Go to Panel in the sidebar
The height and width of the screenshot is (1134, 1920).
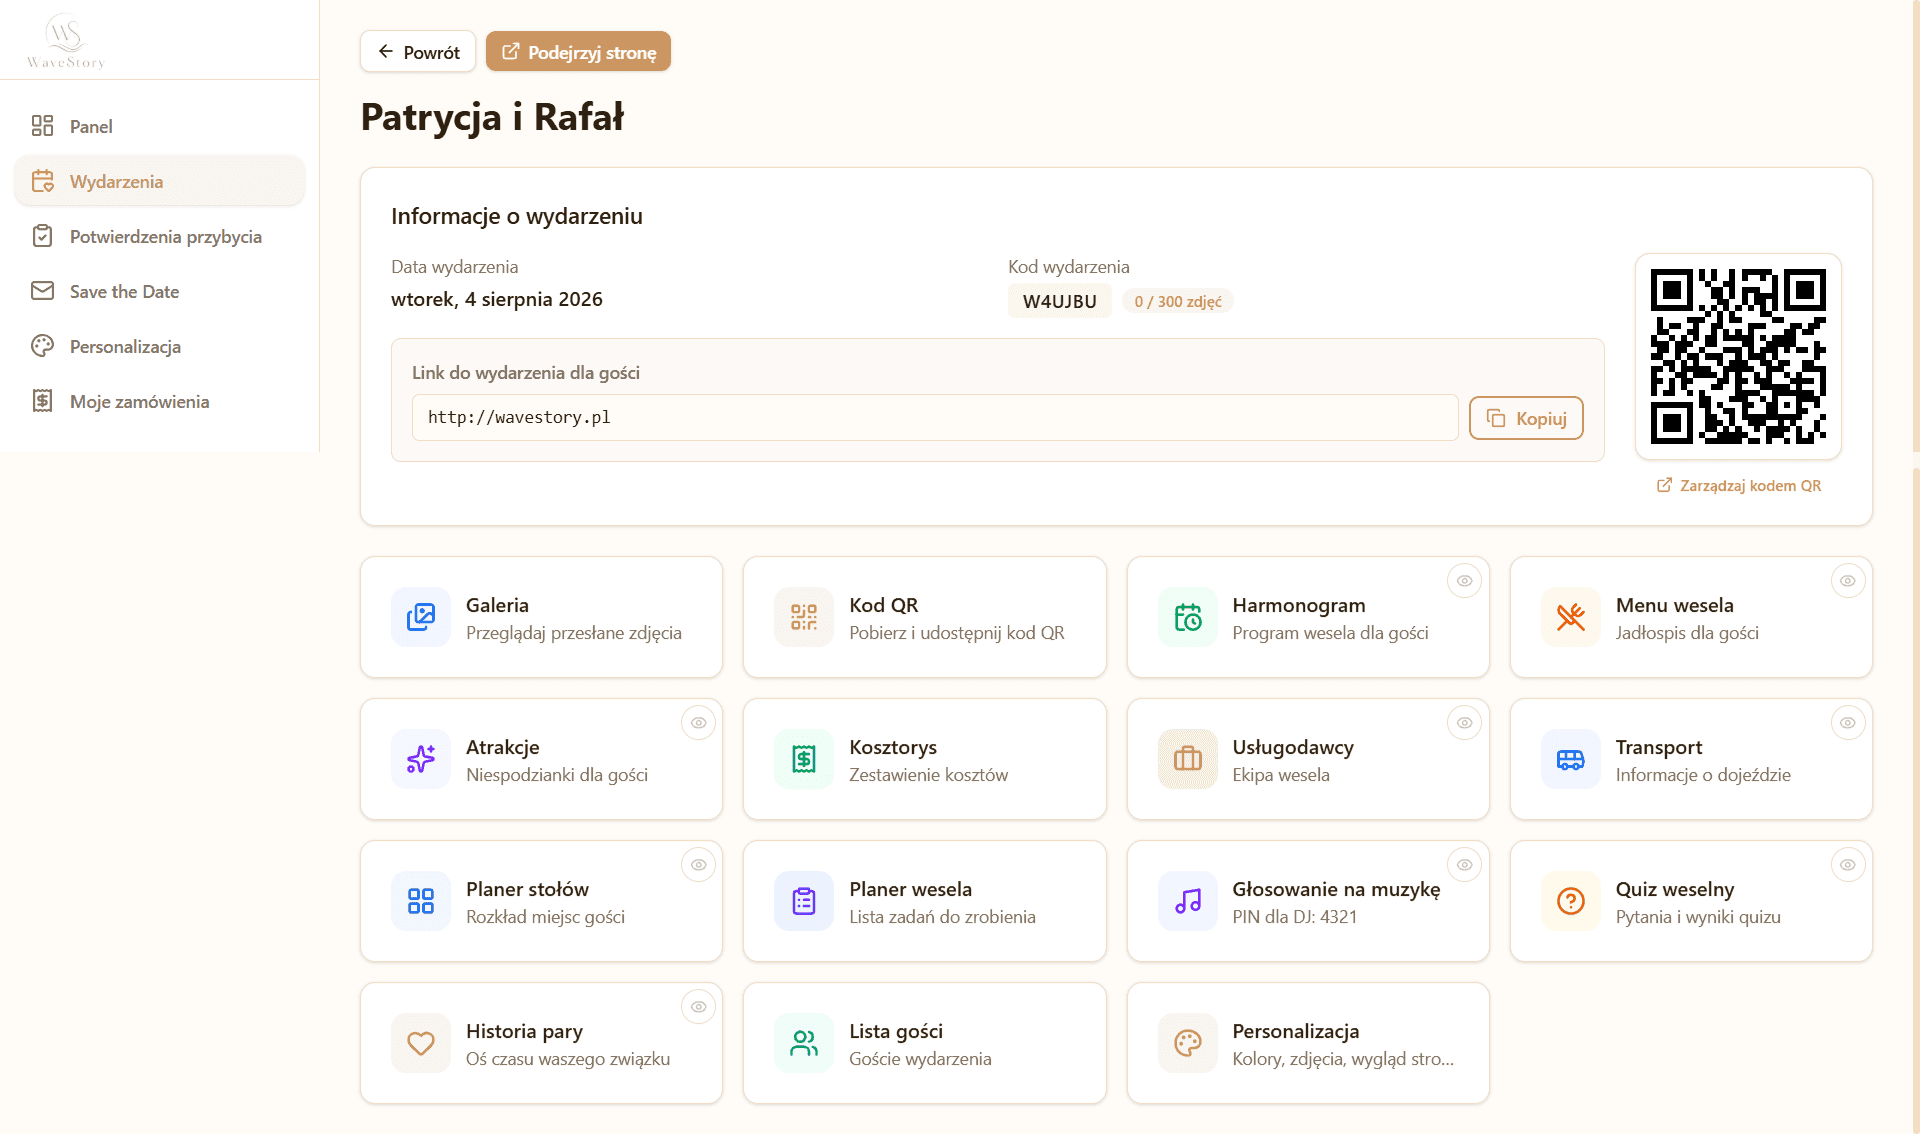159,126
